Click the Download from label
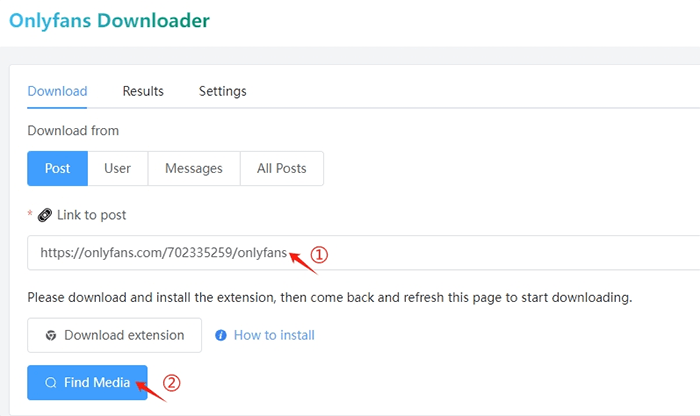This screenshot has height=416, width=700. tap(73, 131)
